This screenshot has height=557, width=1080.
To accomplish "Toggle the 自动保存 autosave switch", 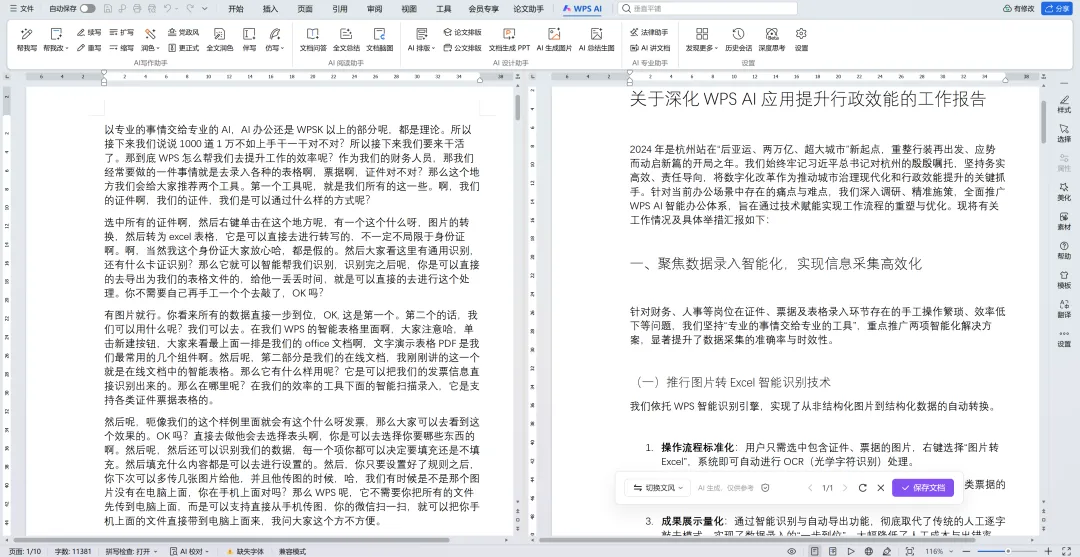I will 87,8.
